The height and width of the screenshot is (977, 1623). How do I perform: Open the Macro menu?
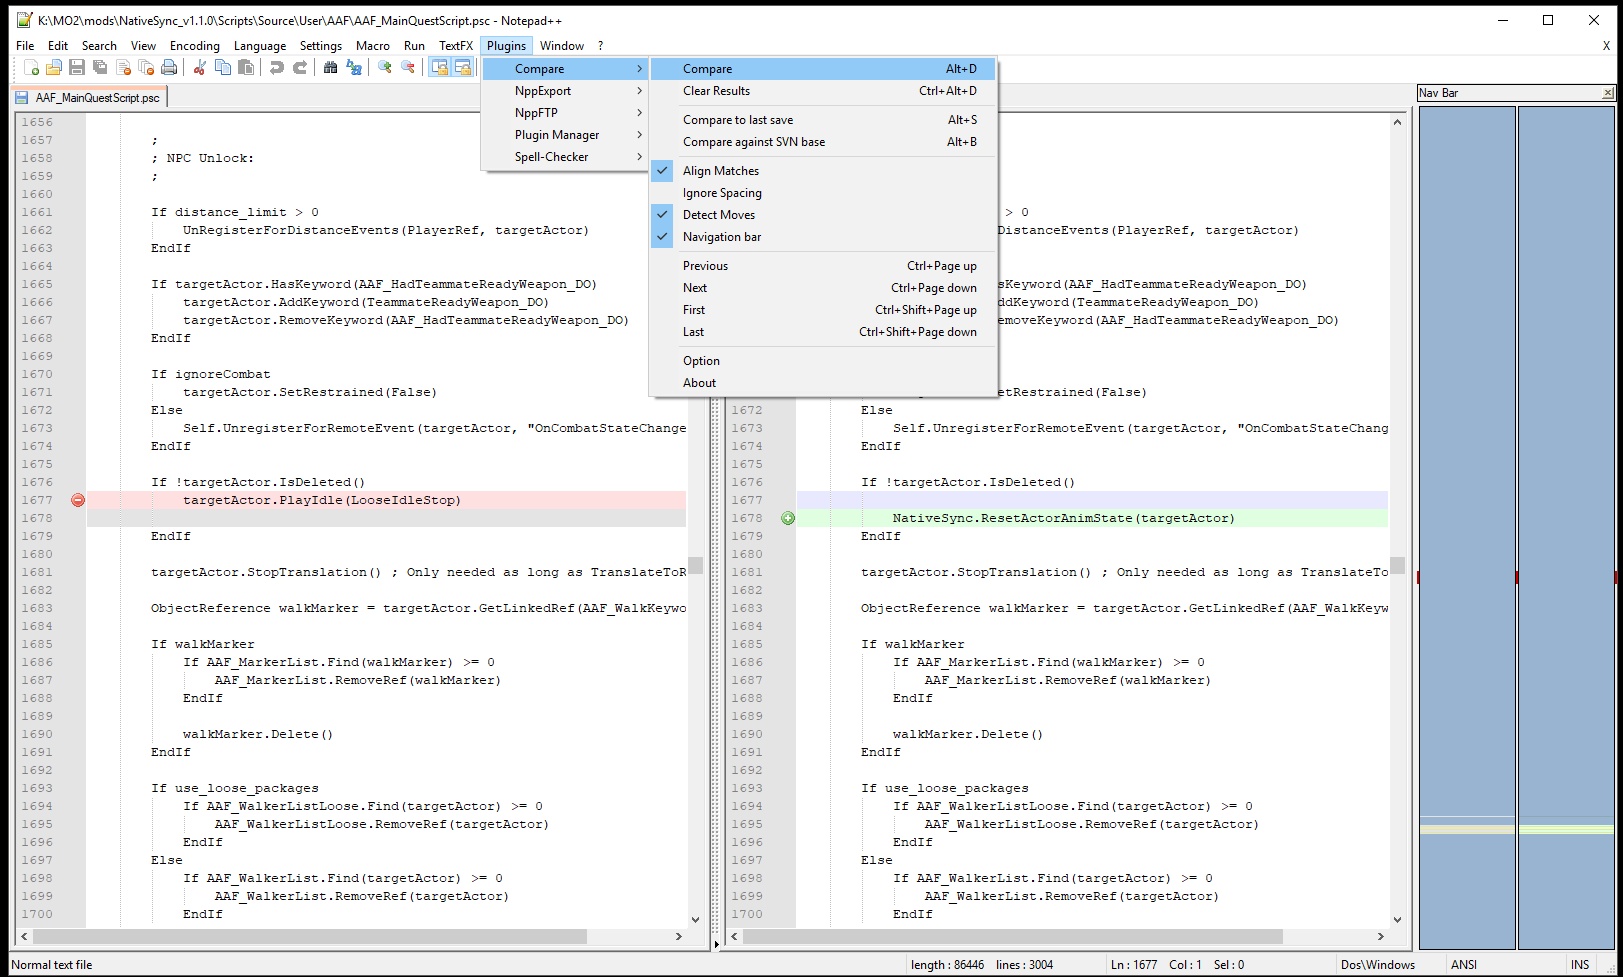coord(372,45)
